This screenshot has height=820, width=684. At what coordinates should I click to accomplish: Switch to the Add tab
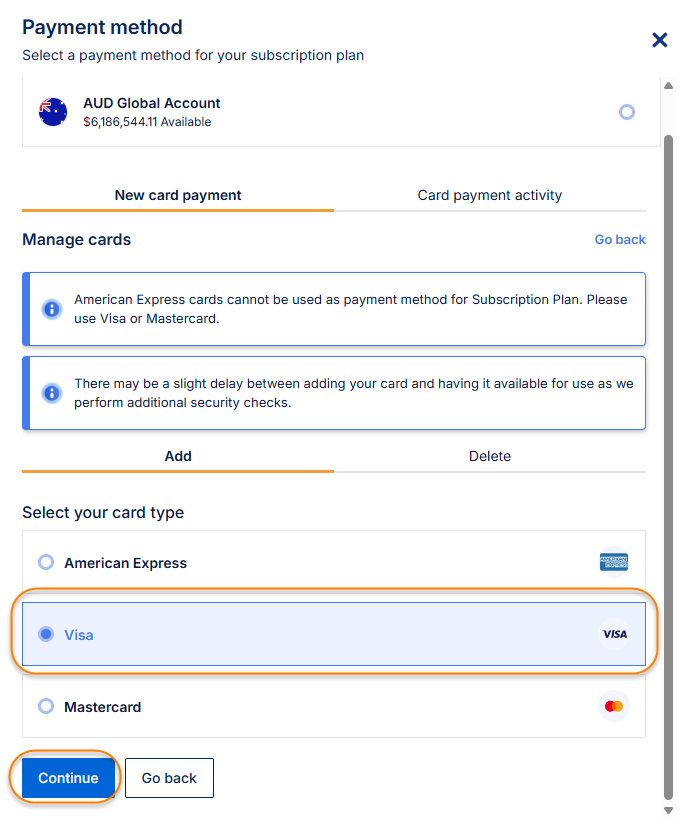(178, 456)
